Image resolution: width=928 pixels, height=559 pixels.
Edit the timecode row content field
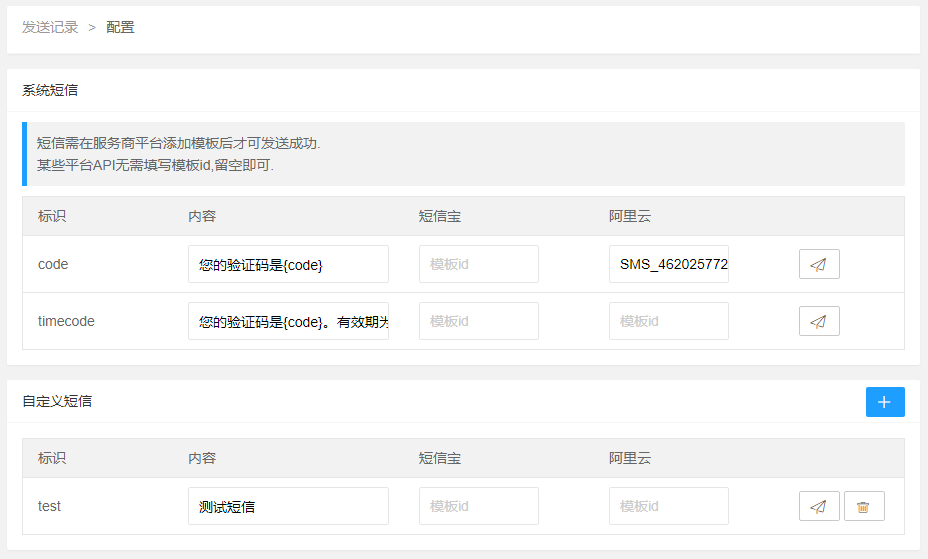click(288, 321)
